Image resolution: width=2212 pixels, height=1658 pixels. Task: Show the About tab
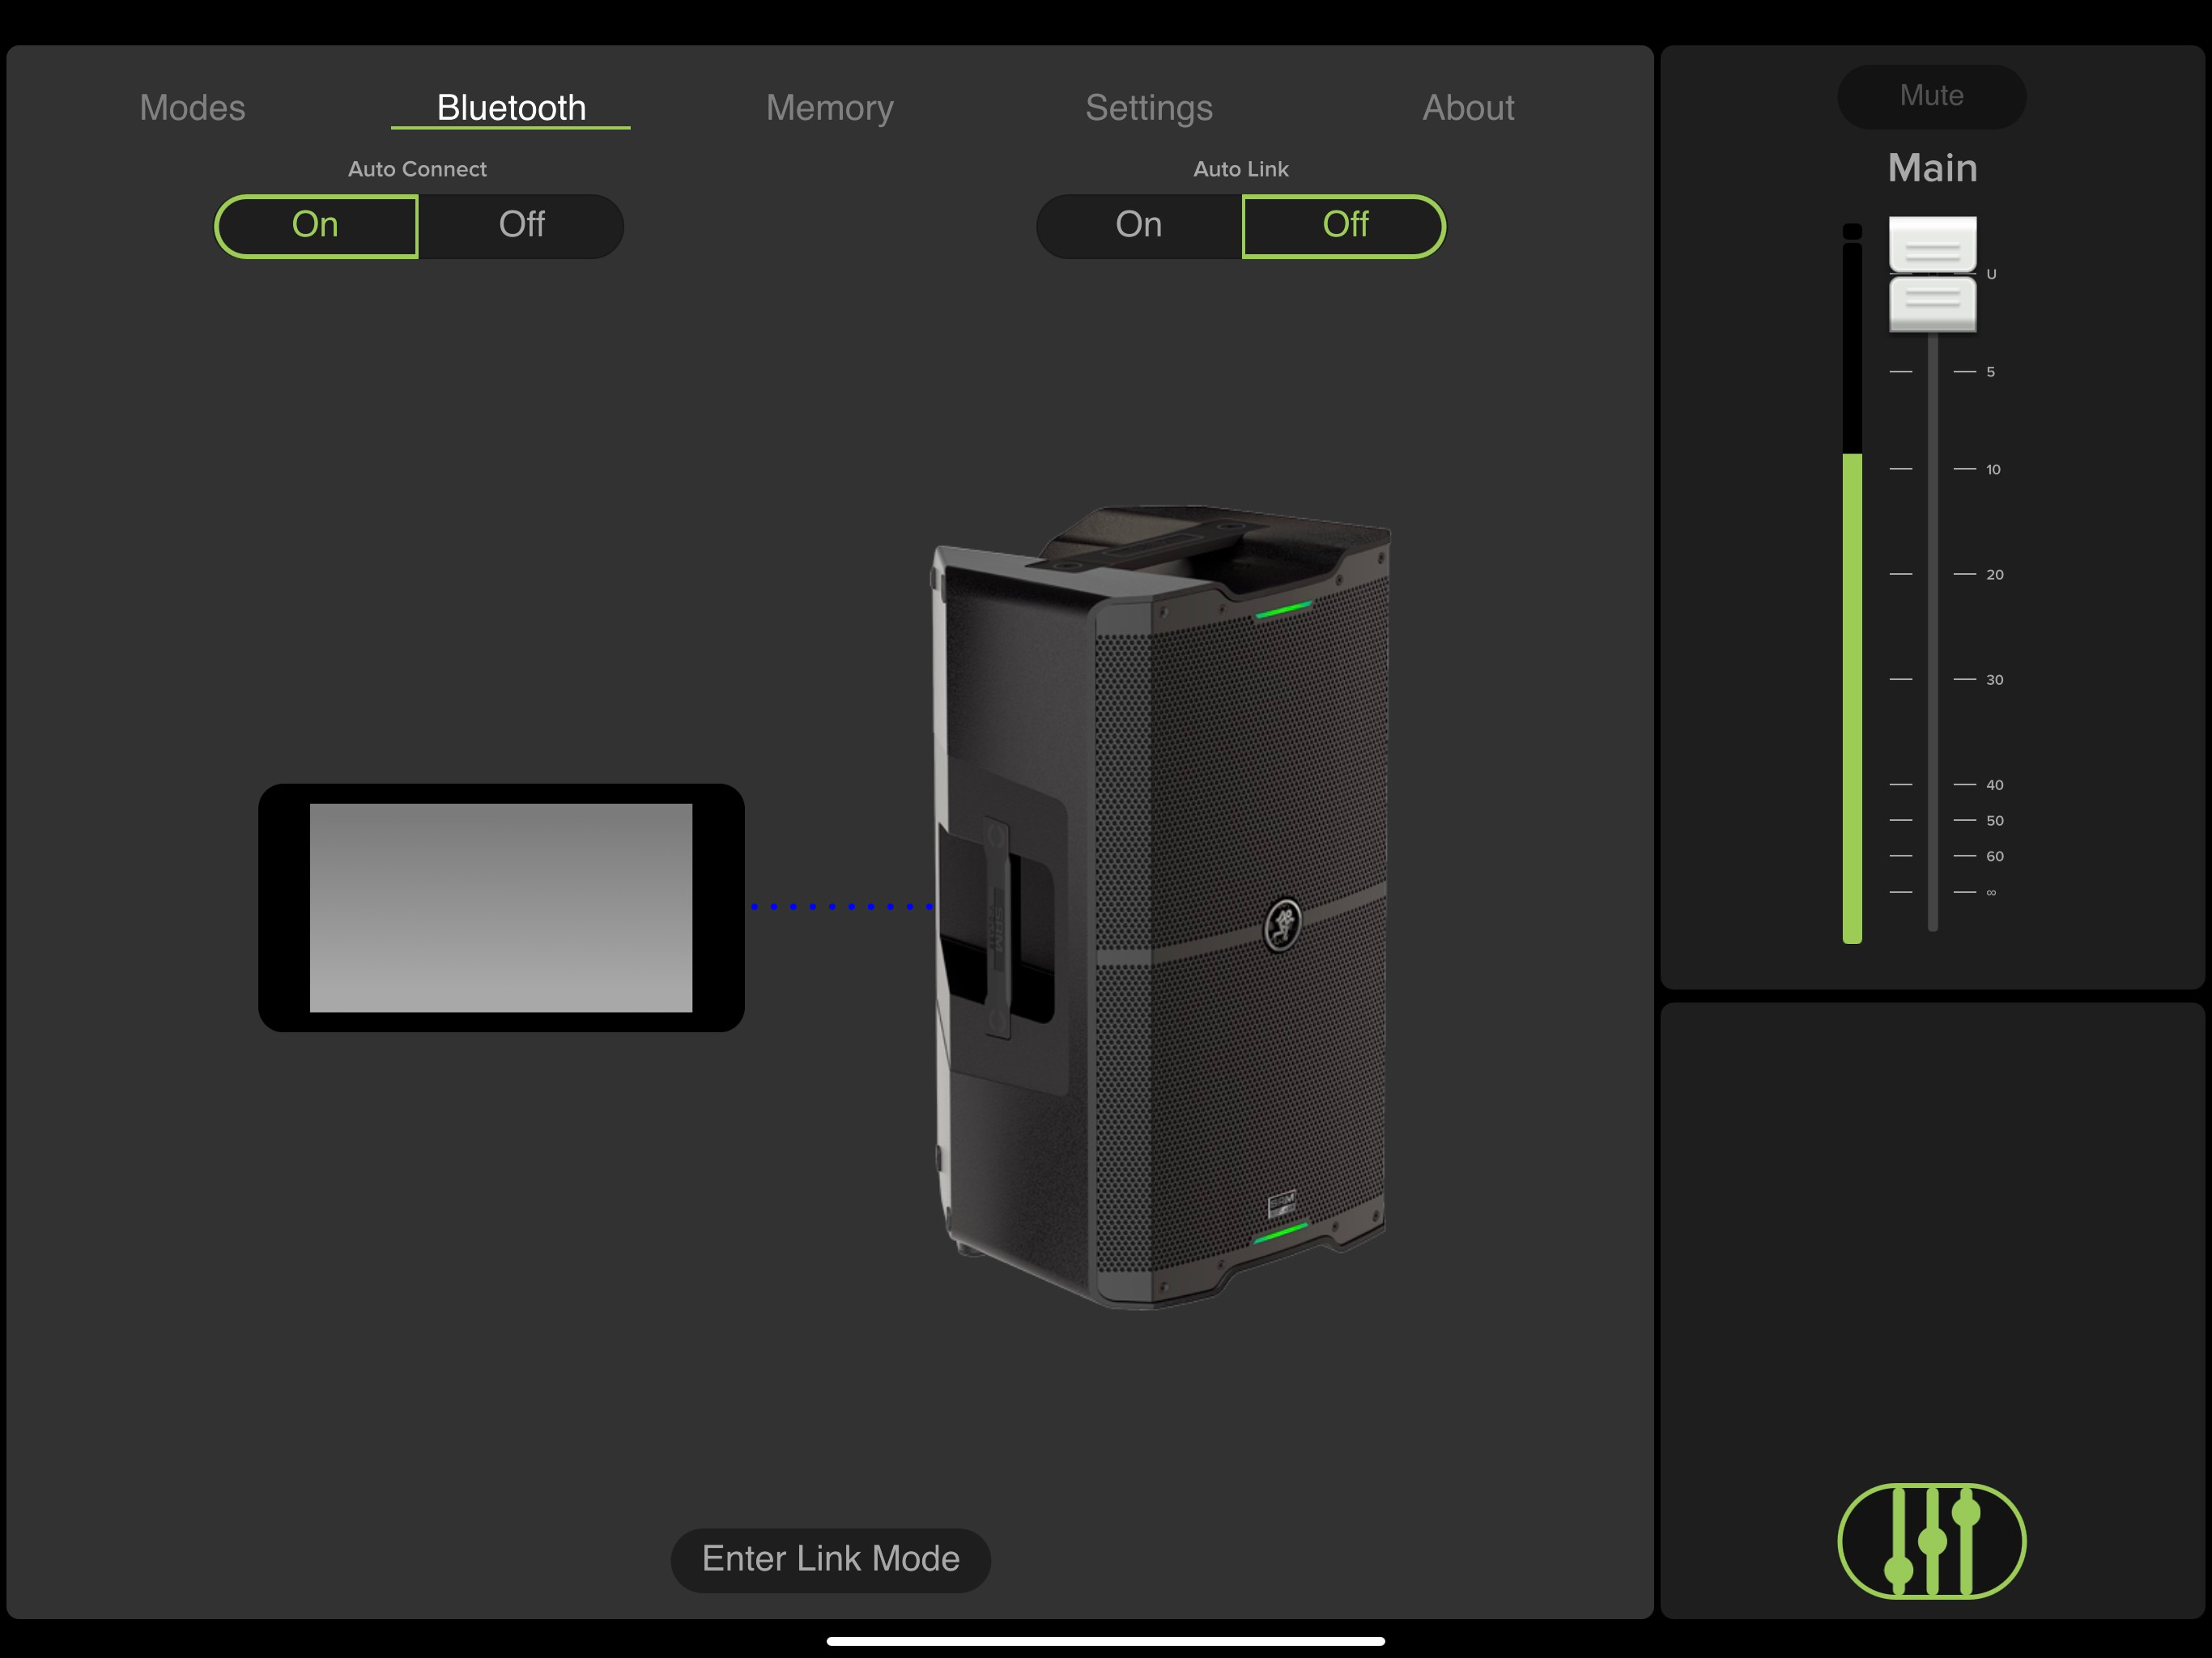pos(1468,108)
